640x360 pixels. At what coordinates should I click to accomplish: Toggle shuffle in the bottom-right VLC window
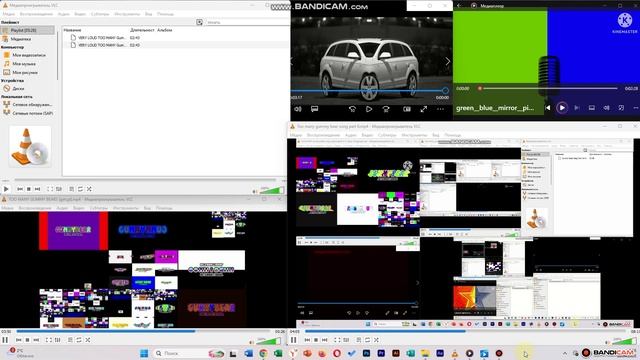click(x=376, y=340)
